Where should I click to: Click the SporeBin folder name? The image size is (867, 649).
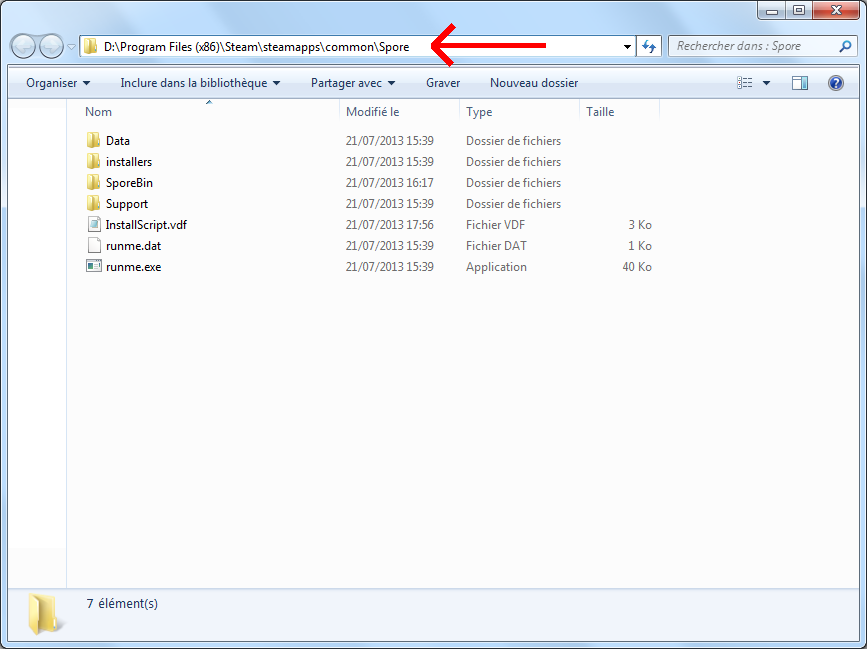point(129,183)
